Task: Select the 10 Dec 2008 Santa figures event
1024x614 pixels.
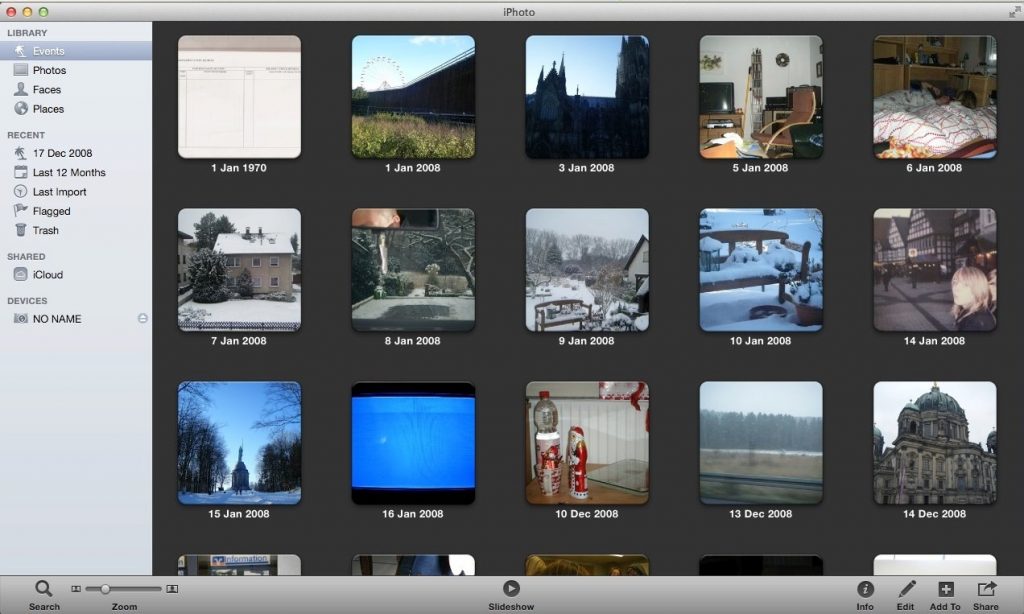Action: 587,443
